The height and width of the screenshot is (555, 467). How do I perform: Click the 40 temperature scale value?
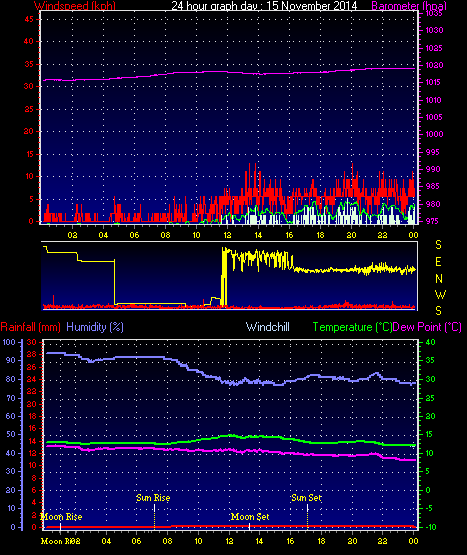coord(431,342)
